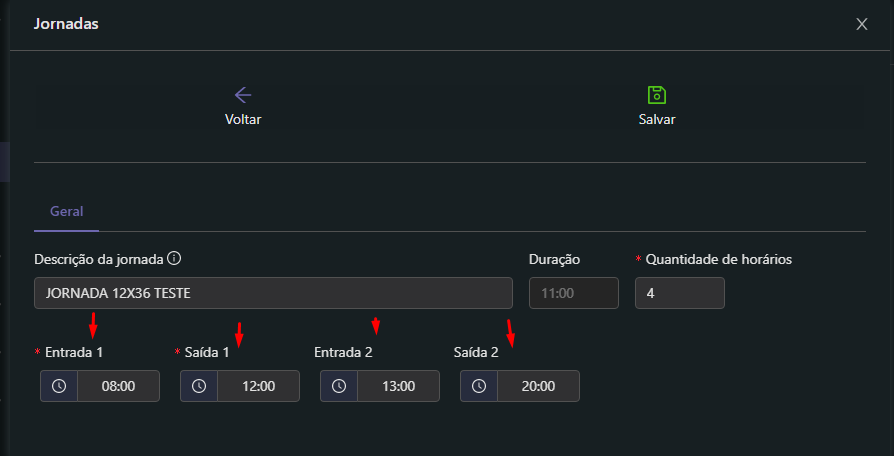Image resolution: width=894 pixels, height=456 pixels.
Task: Click the Voltar back arrow icon
Action: pyautogui.click(x=243, y=95)
